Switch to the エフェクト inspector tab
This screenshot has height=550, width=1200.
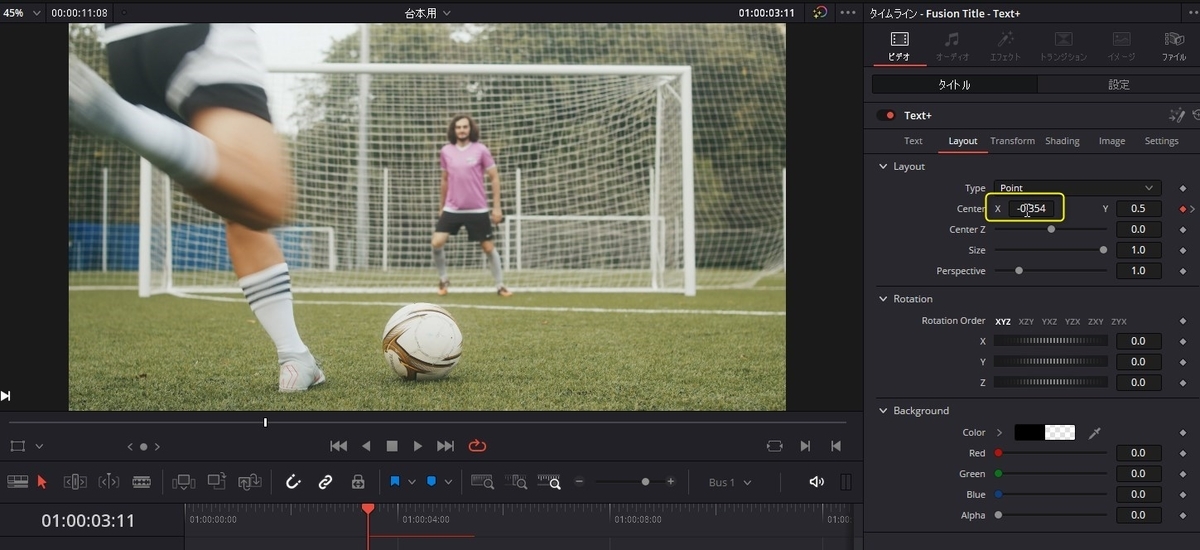coord(1005,46)
